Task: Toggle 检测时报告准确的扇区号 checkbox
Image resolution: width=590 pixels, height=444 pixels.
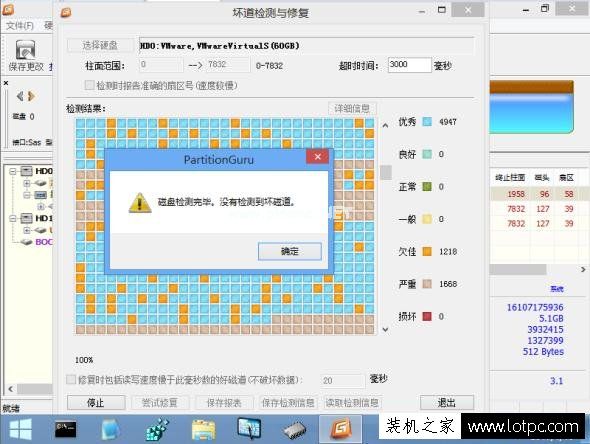Action: coord(89,85)
